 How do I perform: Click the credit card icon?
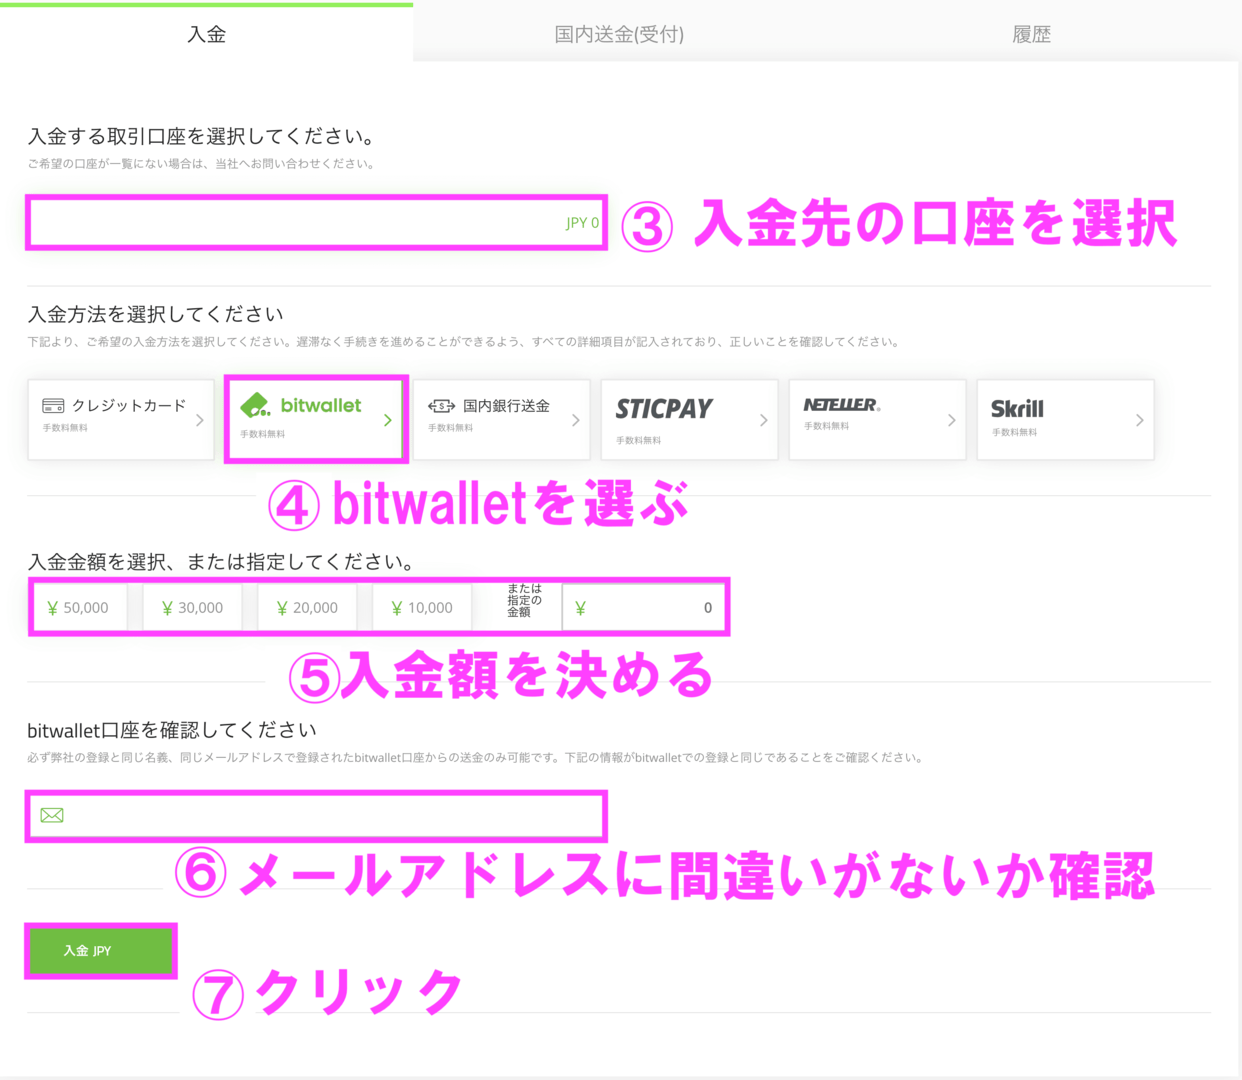[x=53, y=406]
